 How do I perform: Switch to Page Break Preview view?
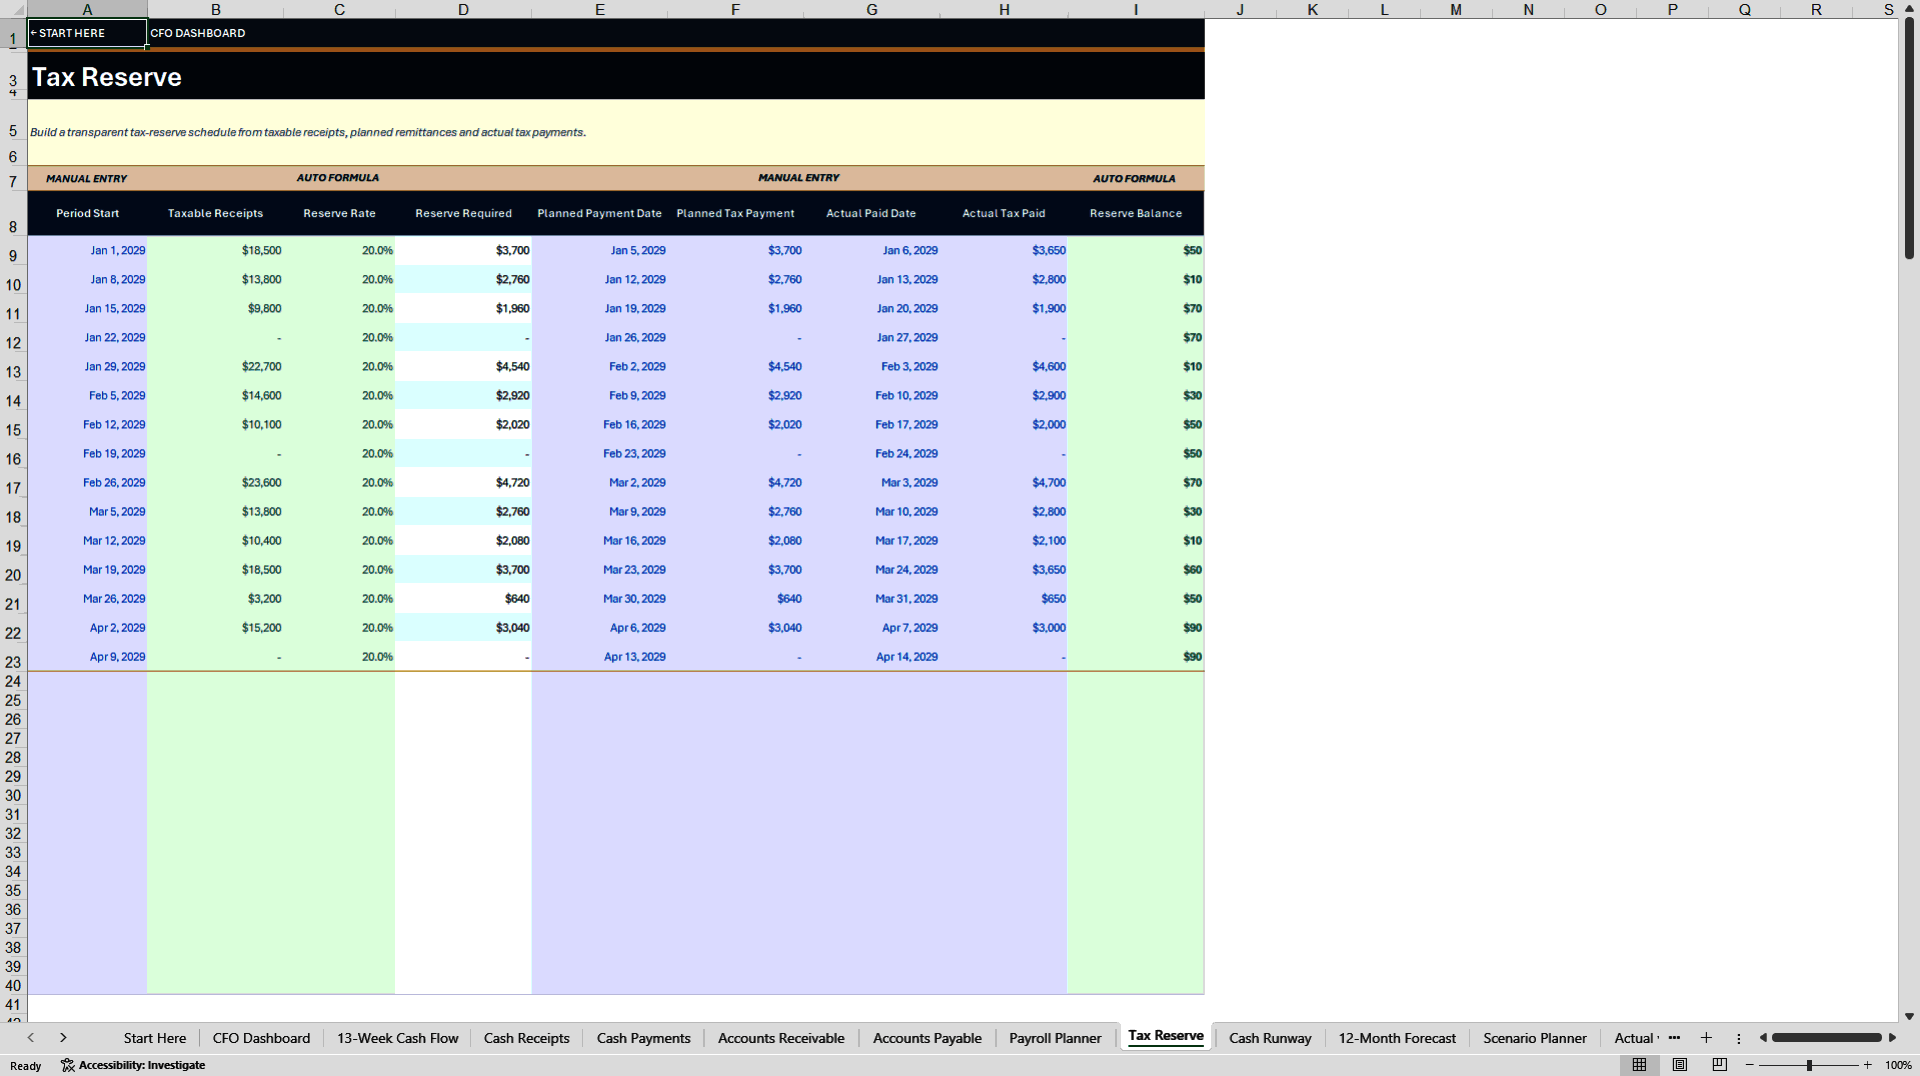(1720, 1065)
